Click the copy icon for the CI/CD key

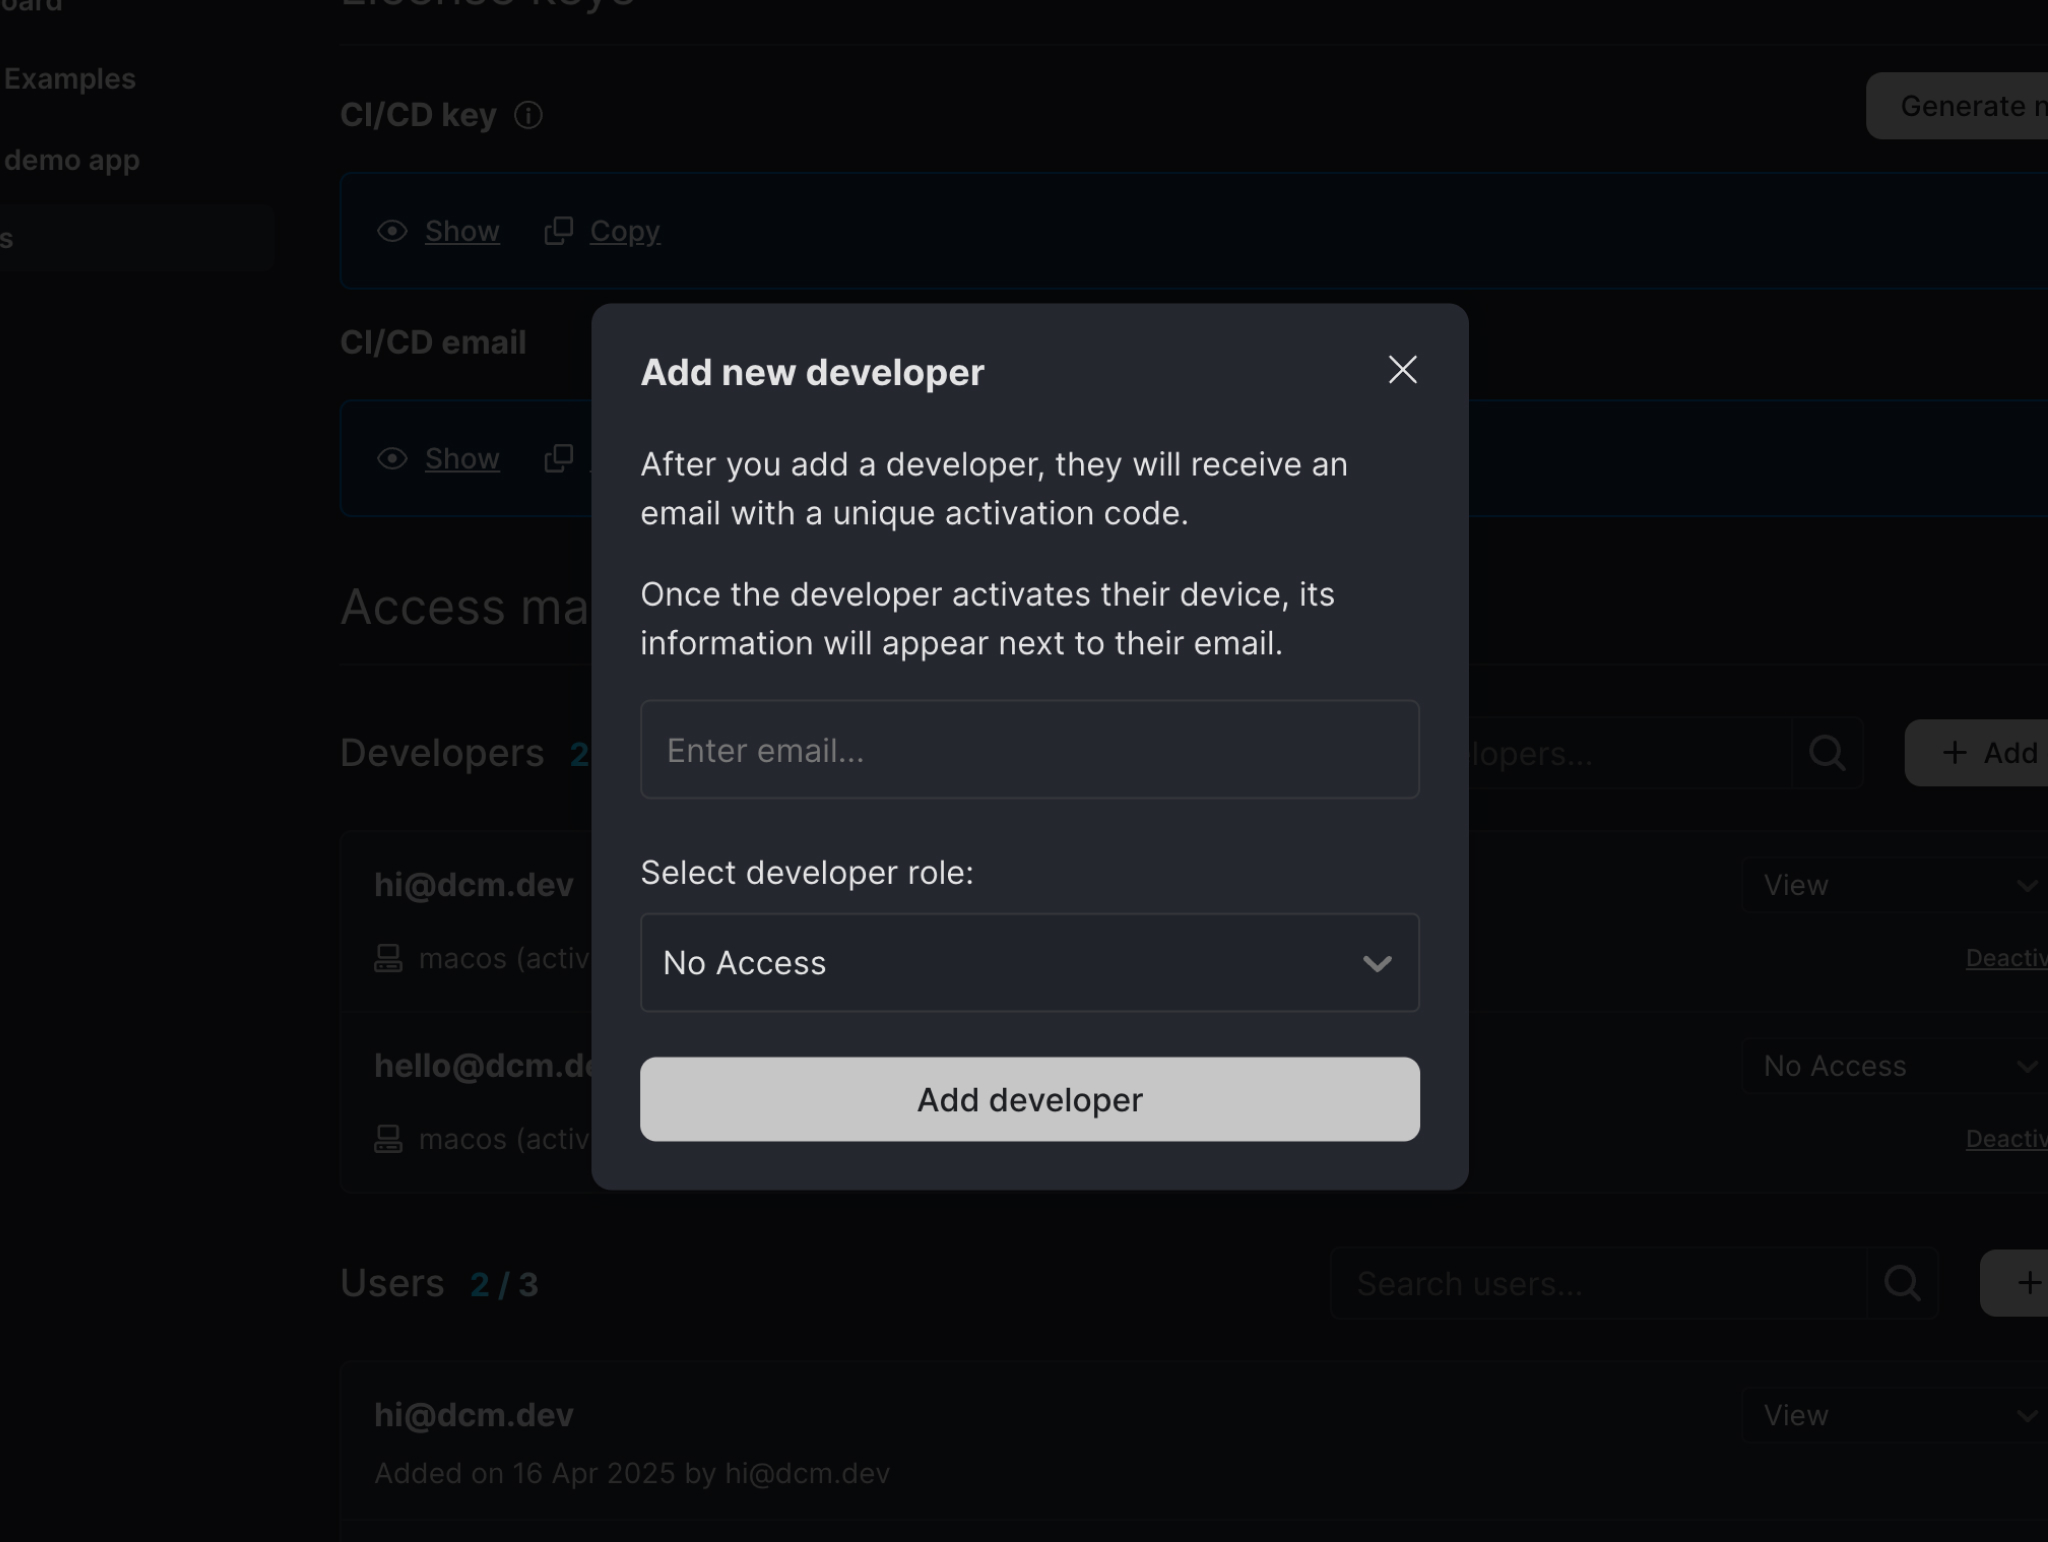(559, 230)
